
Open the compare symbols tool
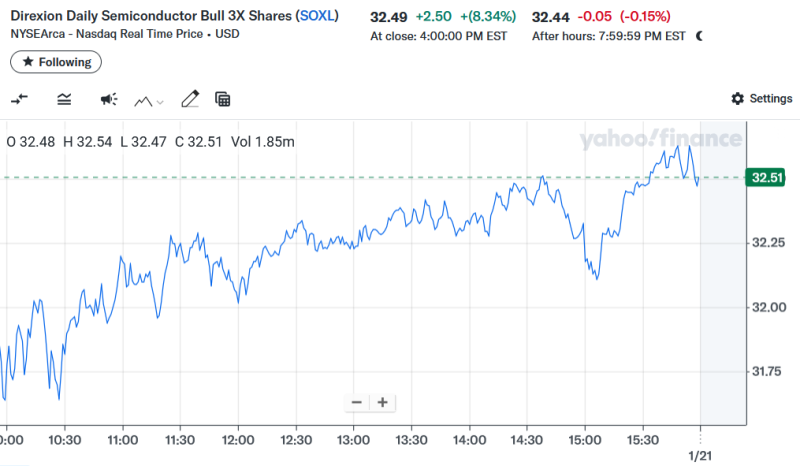[x=20, y=99]
